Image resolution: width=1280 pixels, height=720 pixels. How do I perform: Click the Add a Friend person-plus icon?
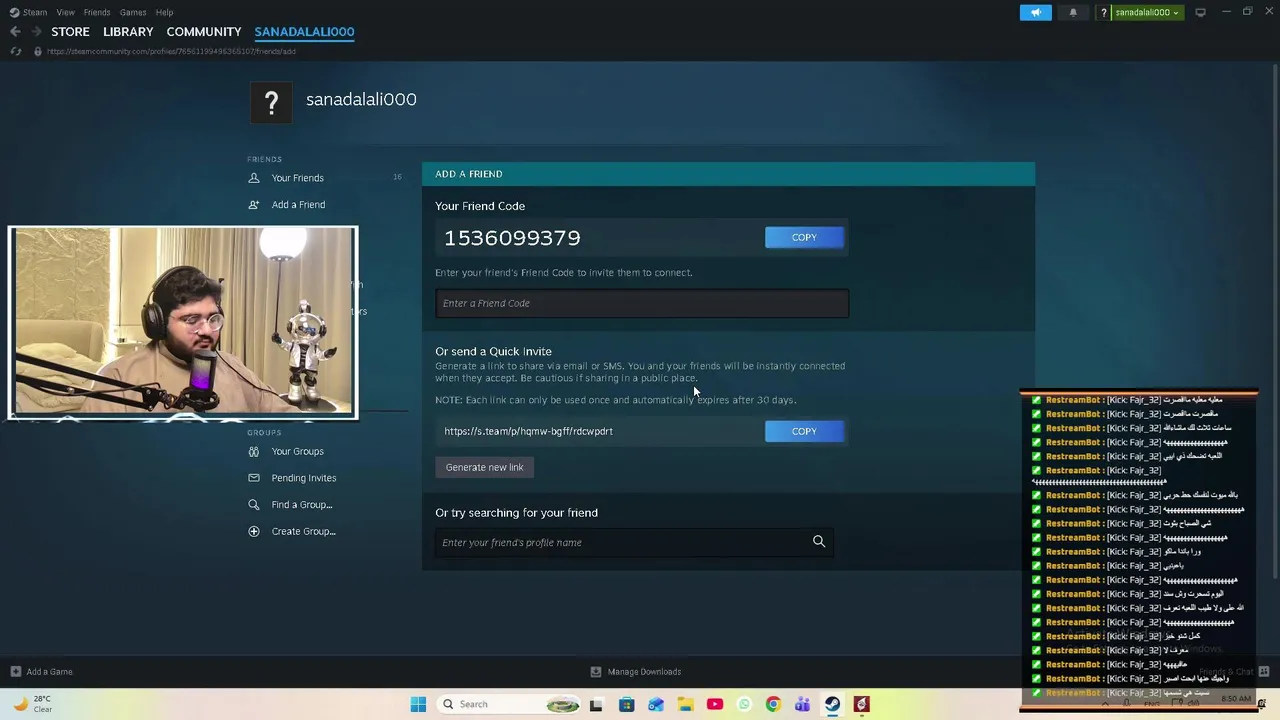coord(253,204)
